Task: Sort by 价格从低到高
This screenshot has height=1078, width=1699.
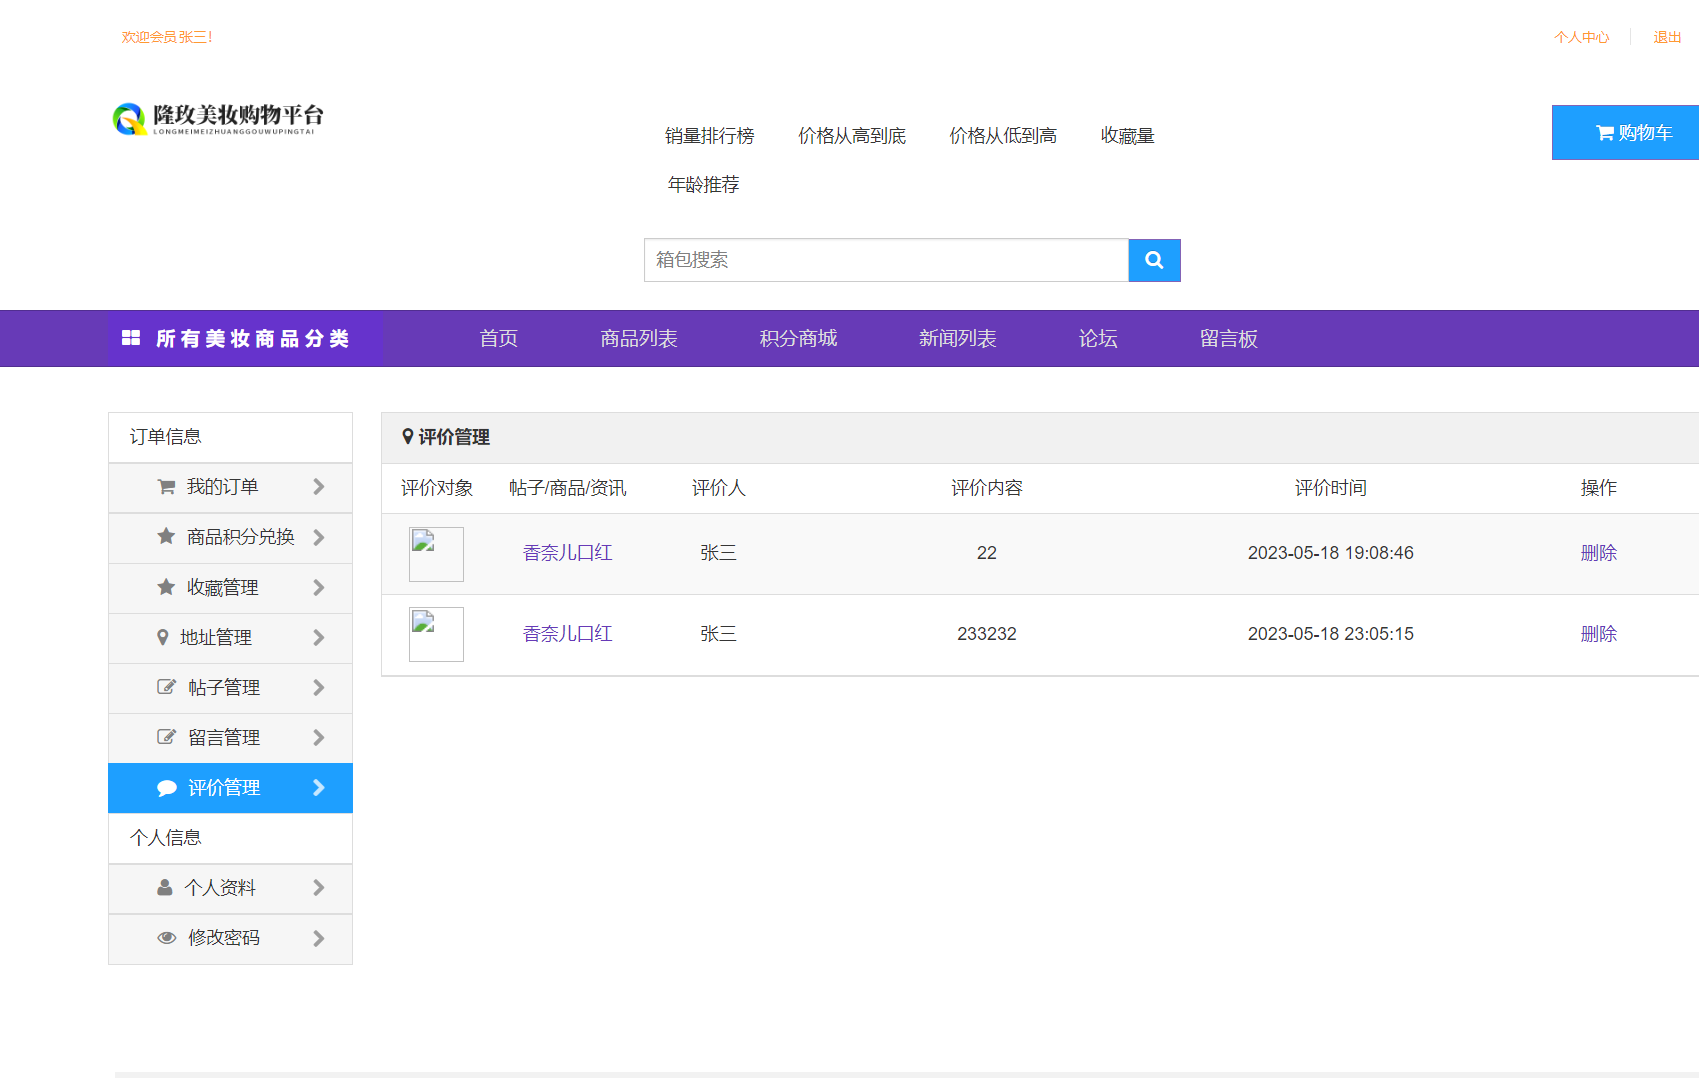Action: coord(1003,136)
